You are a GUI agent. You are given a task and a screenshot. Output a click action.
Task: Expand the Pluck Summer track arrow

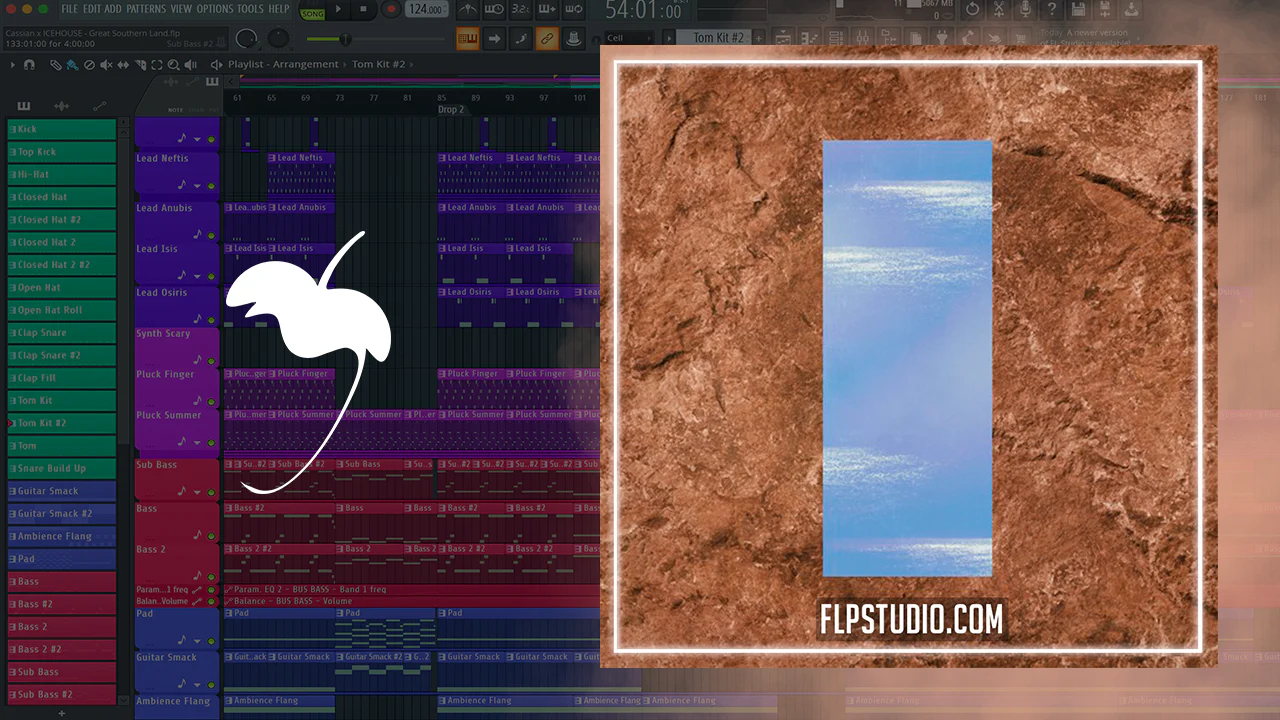coord(198,441)
